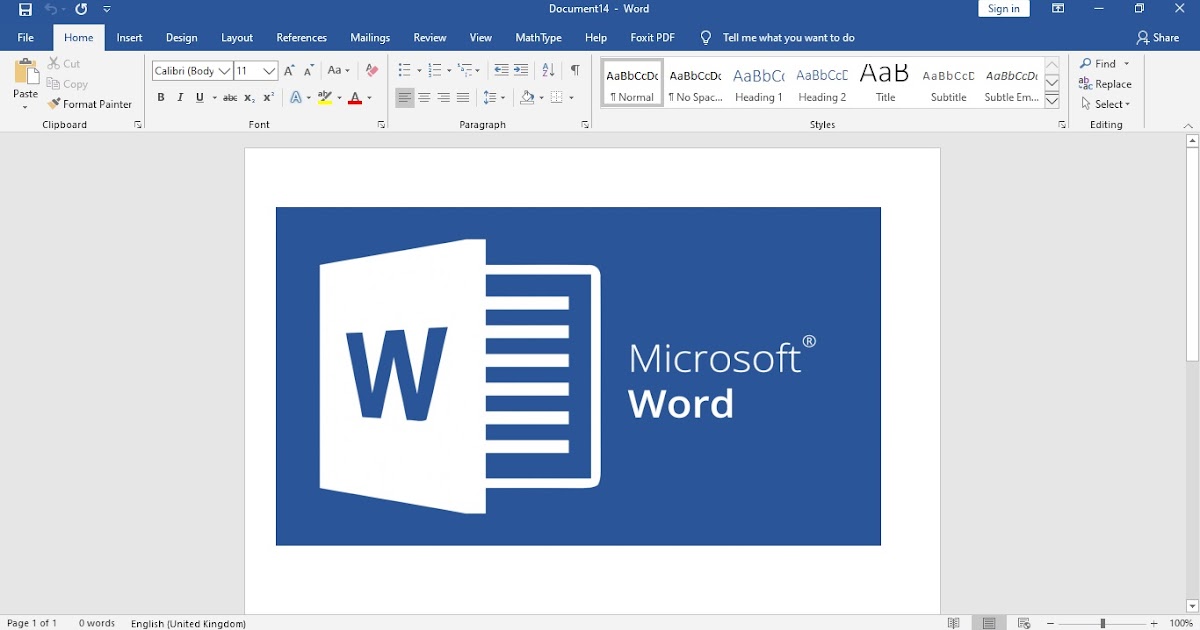Image resolution: width=1200 pixels, height=630 pixels.
Task: Open the font name combo box Calibri (Body)
Action: [x=192, y=71]
